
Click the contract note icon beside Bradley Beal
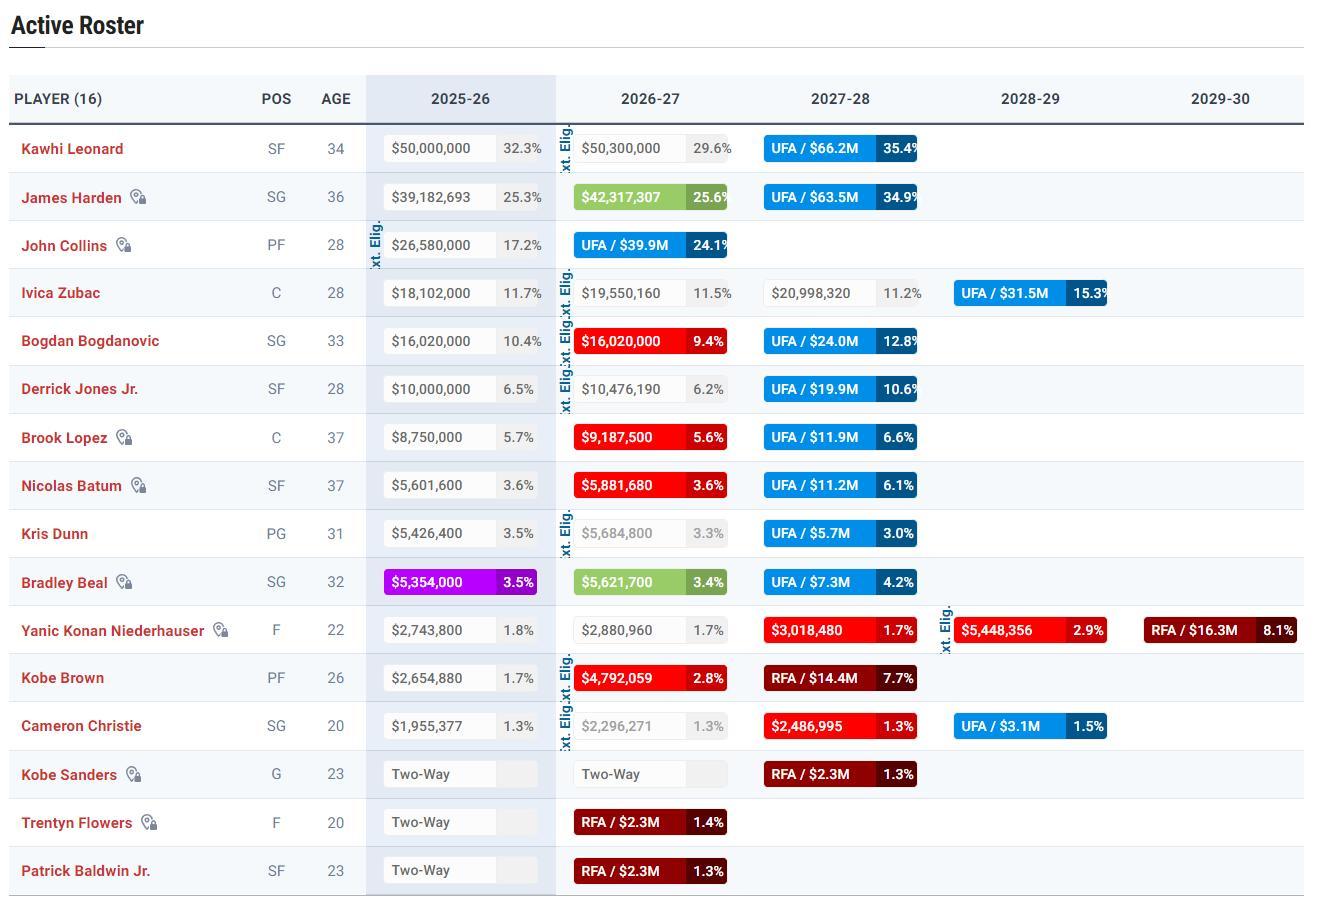coord(125,582)
